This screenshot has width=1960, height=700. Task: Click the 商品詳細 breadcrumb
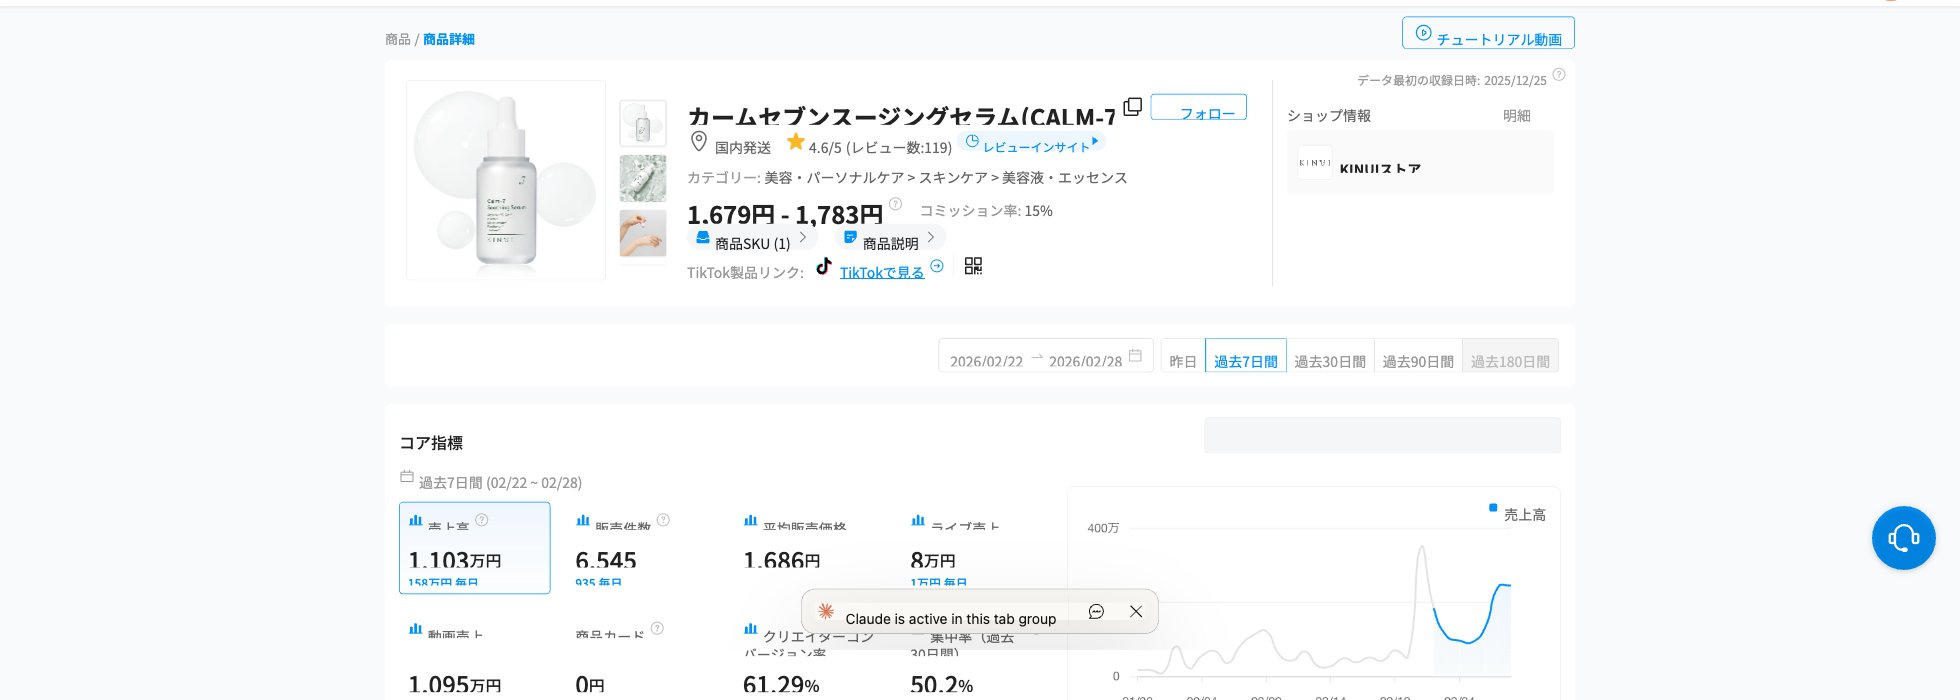pyautogui.click(x=449, y=39)
